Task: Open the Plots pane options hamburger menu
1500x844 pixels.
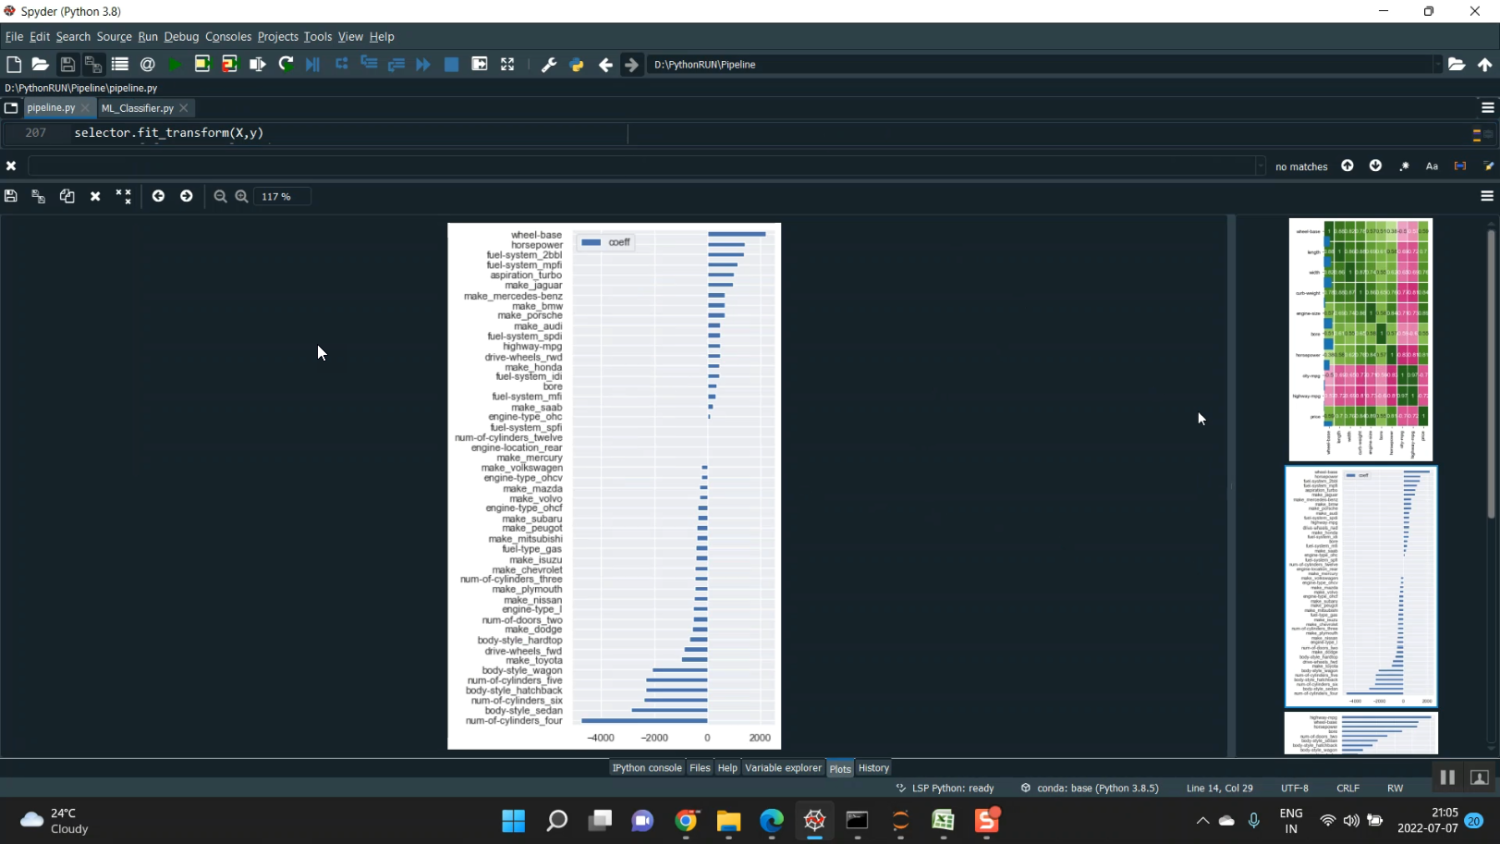Action: coord(1487,196)
